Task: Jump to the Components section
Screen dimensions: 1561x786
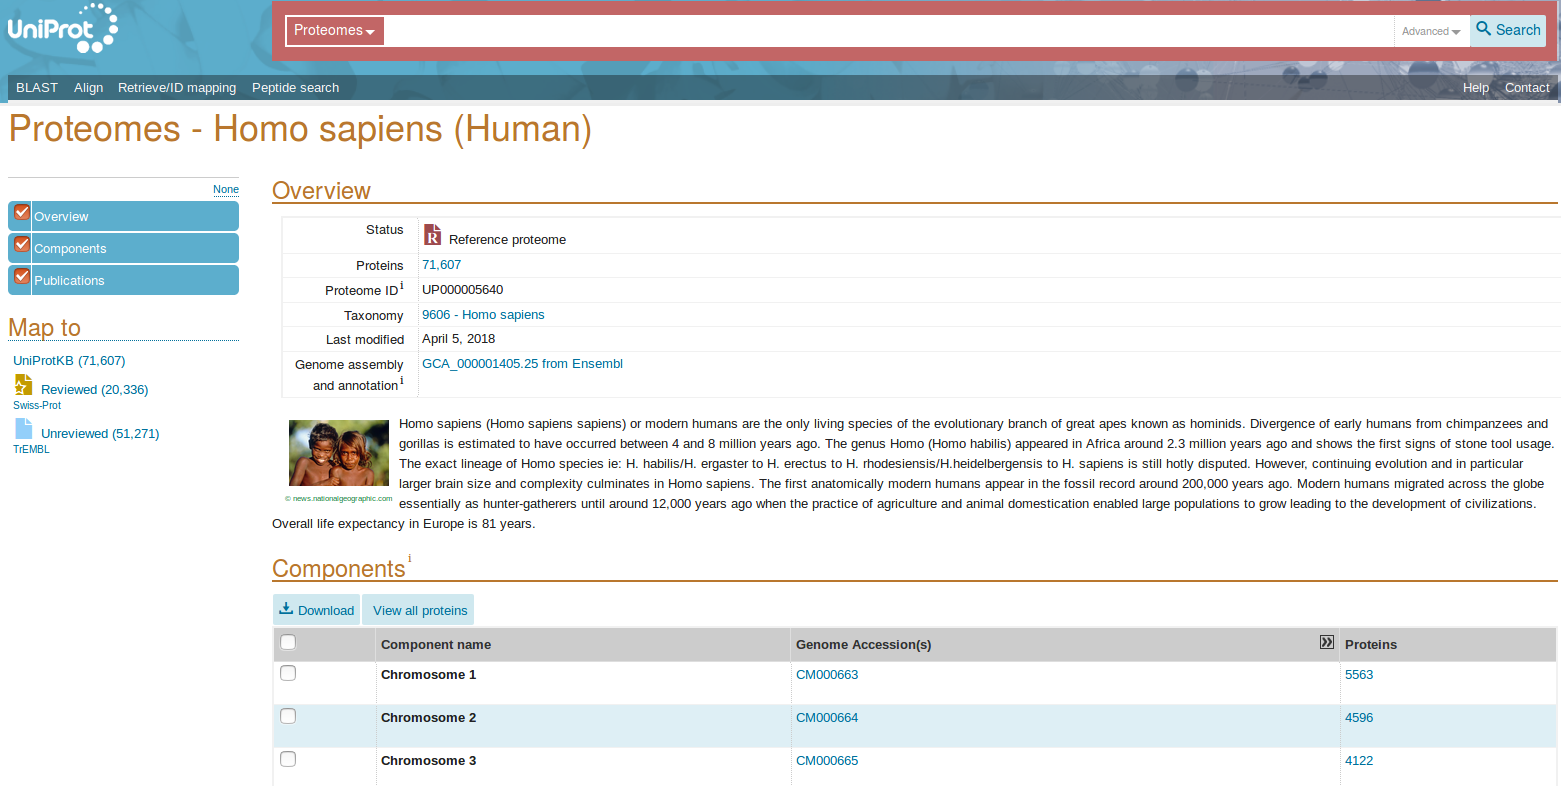Action: point(70,249)
